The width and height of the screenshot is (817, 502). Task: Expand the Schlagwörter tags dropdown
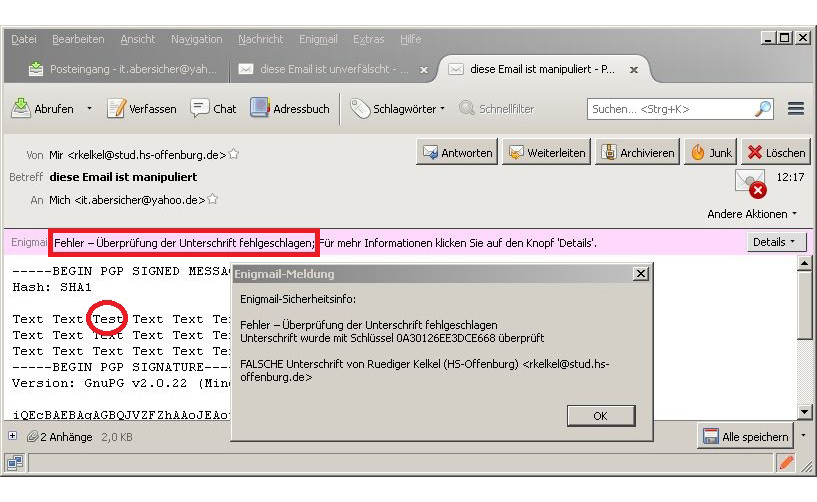[x=442, y=109]
